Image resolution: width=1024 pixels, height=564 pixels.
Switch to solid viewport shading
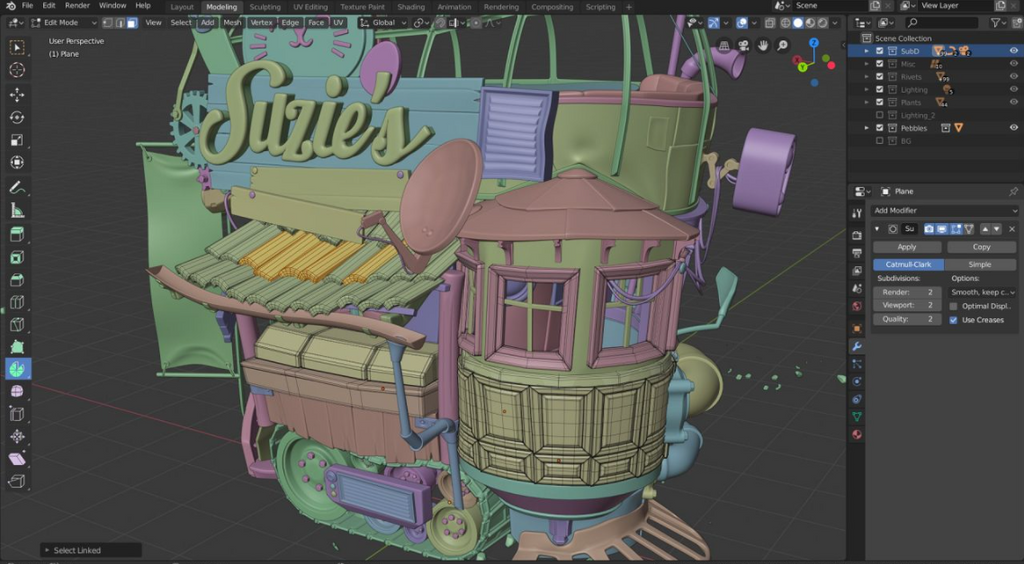[x=798, y=23]
